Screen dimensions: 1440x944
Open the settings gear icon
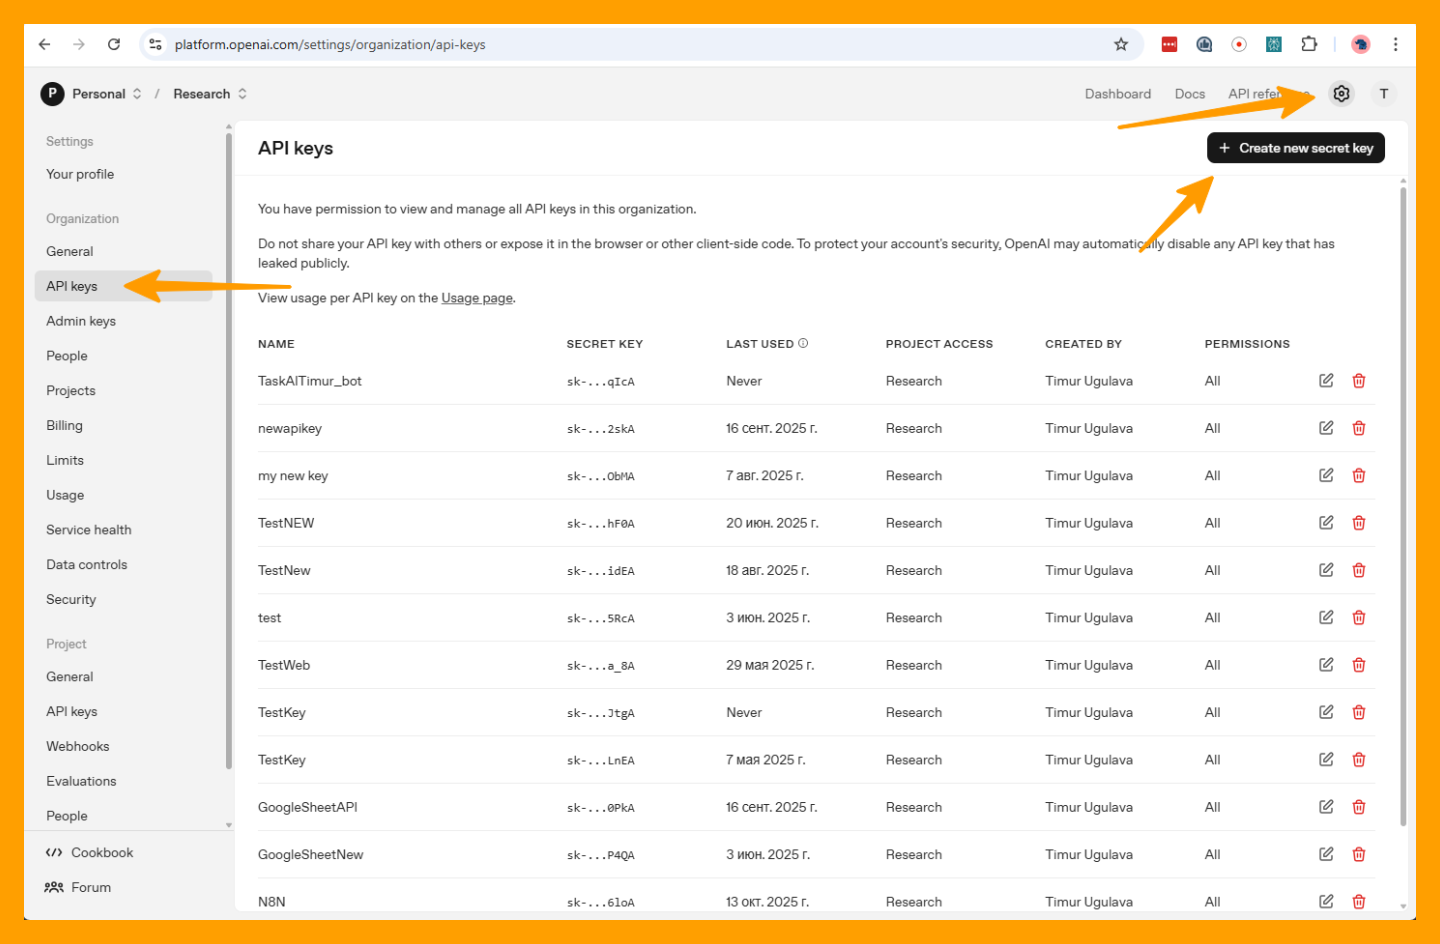pyautogui.click(x=1341, y=94)
